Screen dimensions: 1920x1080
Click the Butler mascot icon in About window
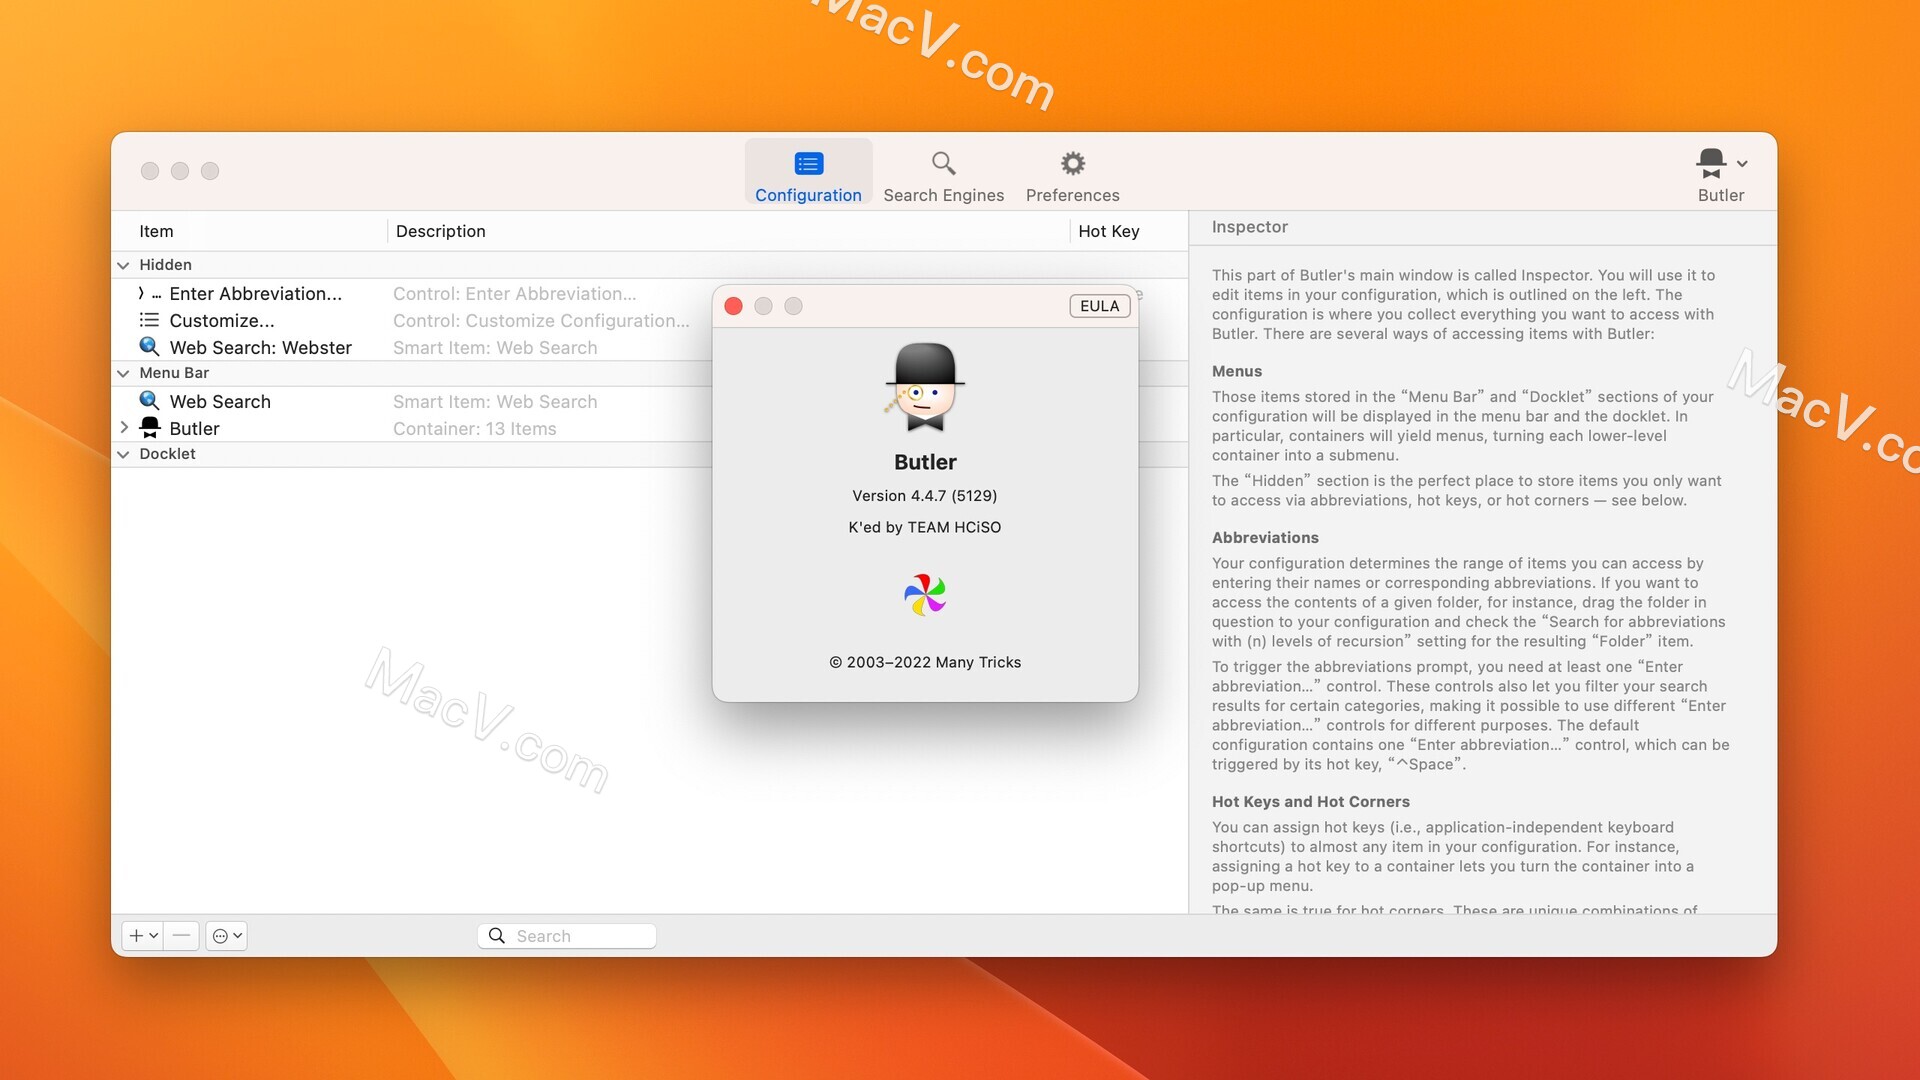point(925,387)
